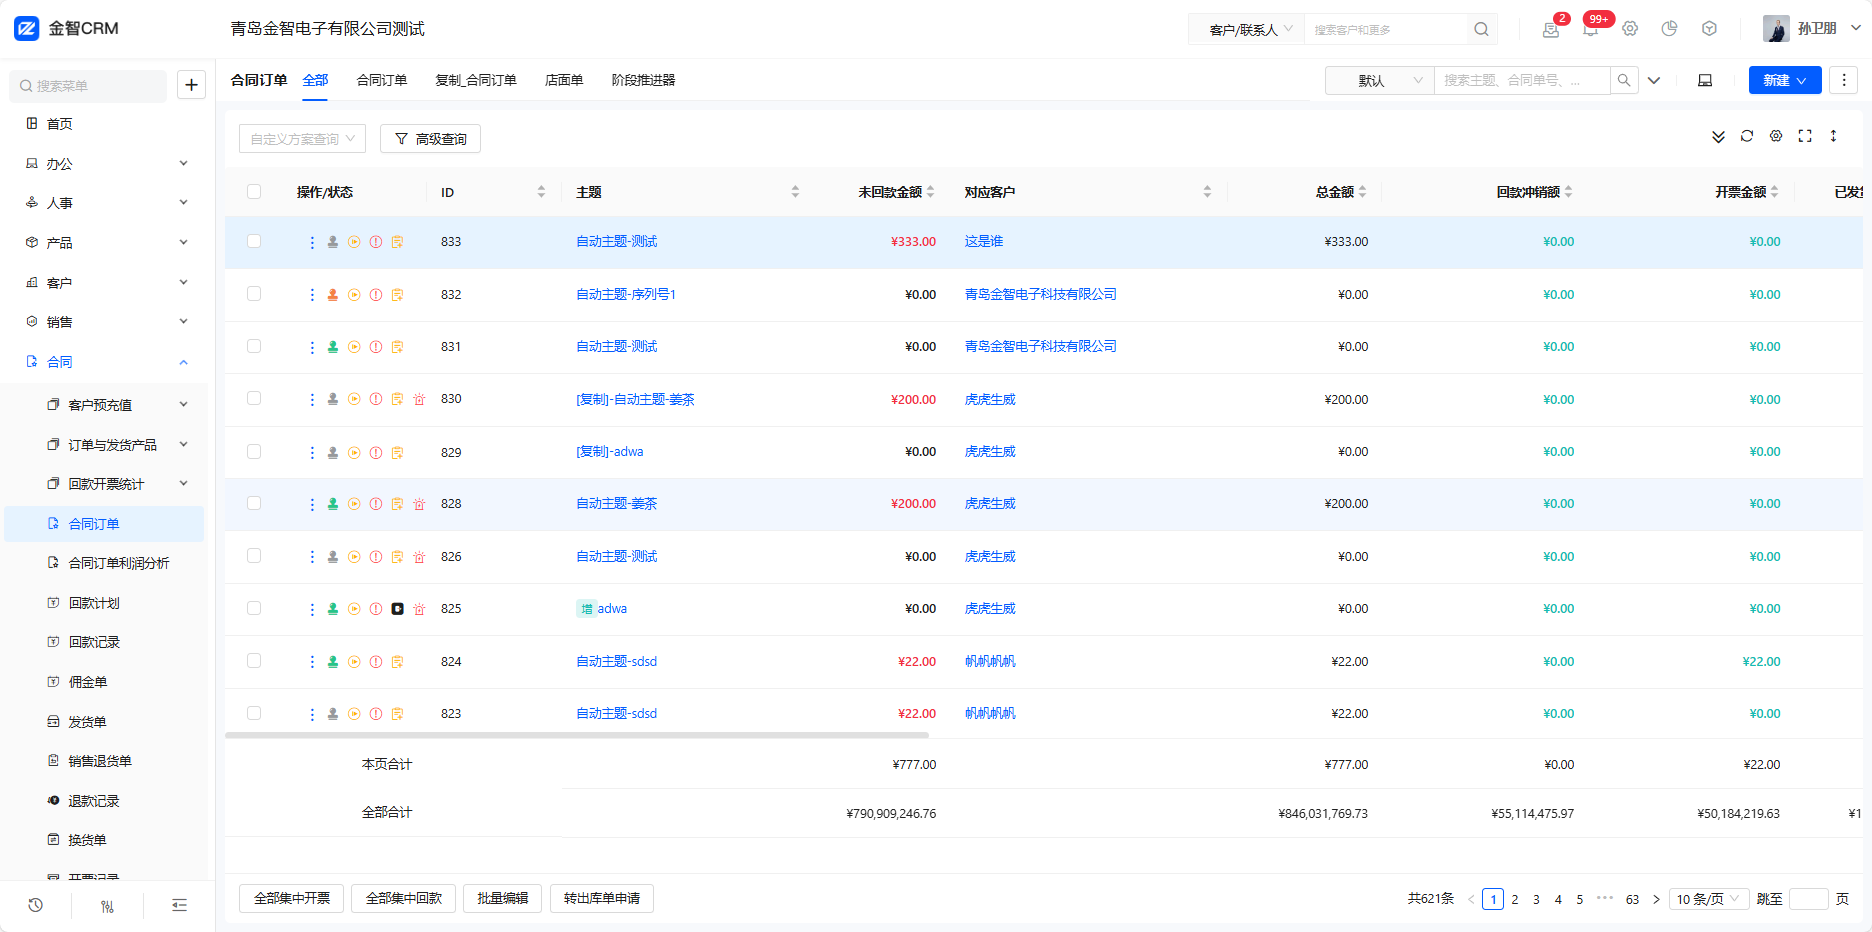Viewport: 1872px width, 932px height.
Task: Click the add menu plus button
Action: coord(191,85)
